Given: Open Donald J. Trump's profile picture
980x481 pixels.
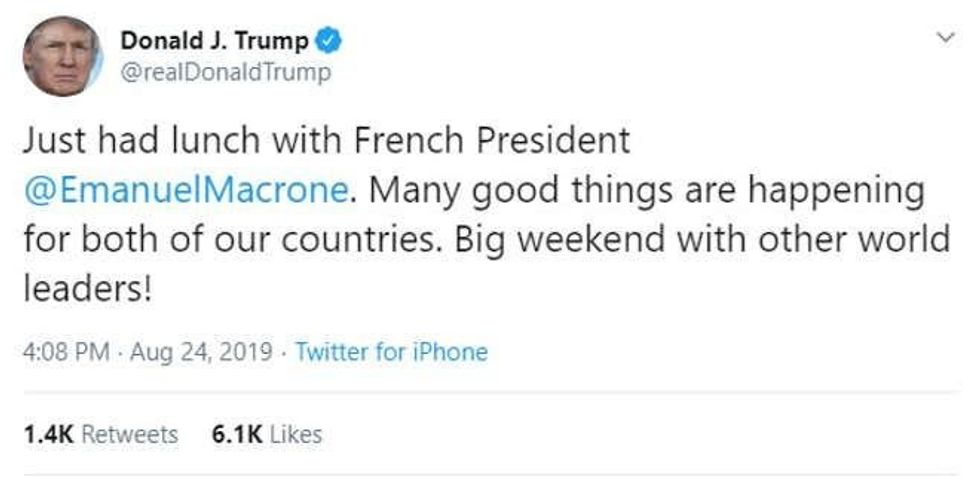Looking at the screenshot, I should (62, 56).
